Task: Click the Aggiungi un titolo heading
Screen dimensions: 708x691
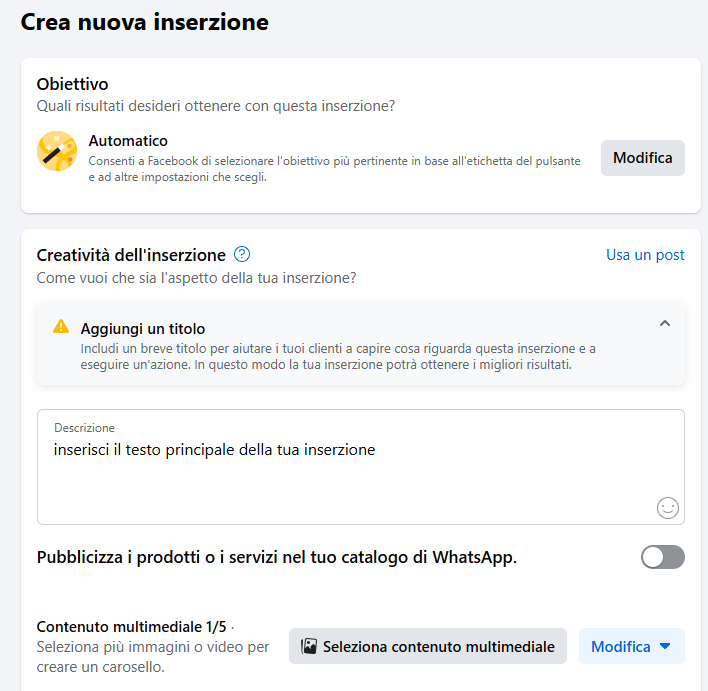Action: coord(143,328)
